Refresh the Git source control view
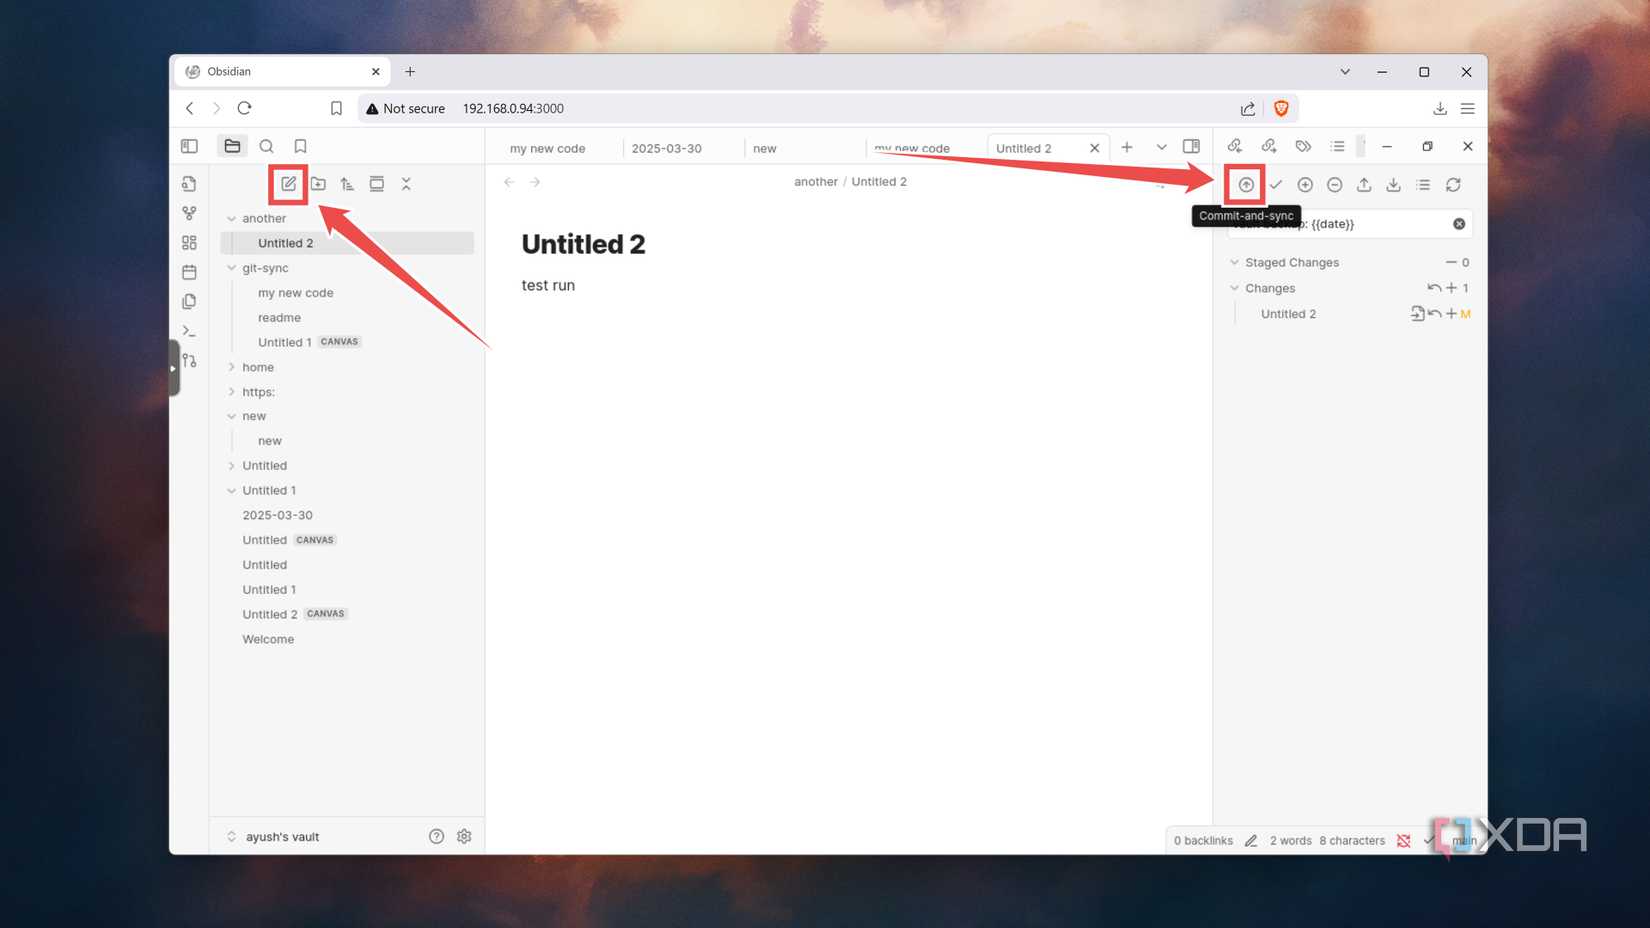1650x928 pixels. pyautogui.click(x=1453, y=185)
